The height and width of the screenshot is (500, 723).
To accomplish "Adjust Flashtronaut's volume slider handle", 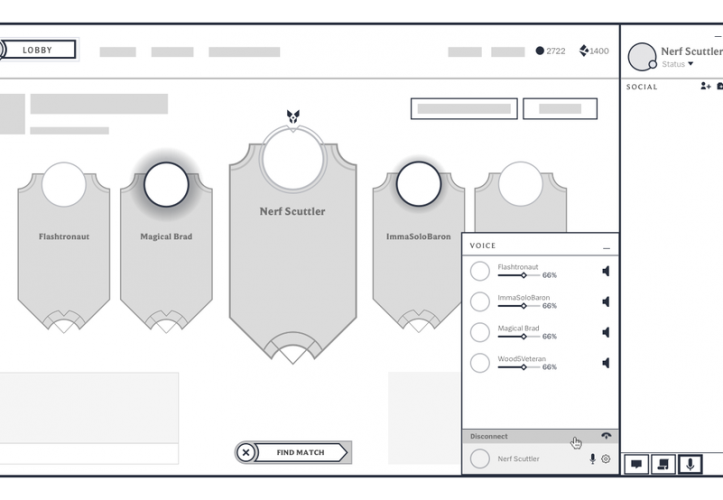I will (x=524, y=275).
